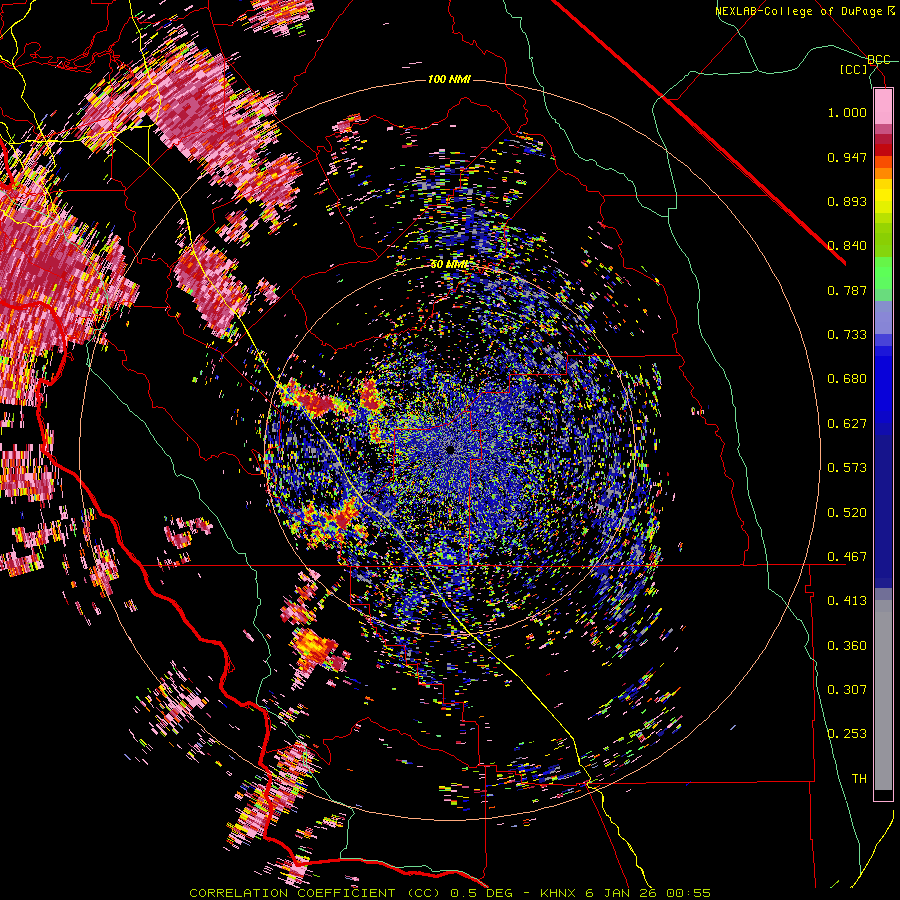Select the 0.573 value on the color scale
This screenshot has height=900, width=900.
coord(847,468)
